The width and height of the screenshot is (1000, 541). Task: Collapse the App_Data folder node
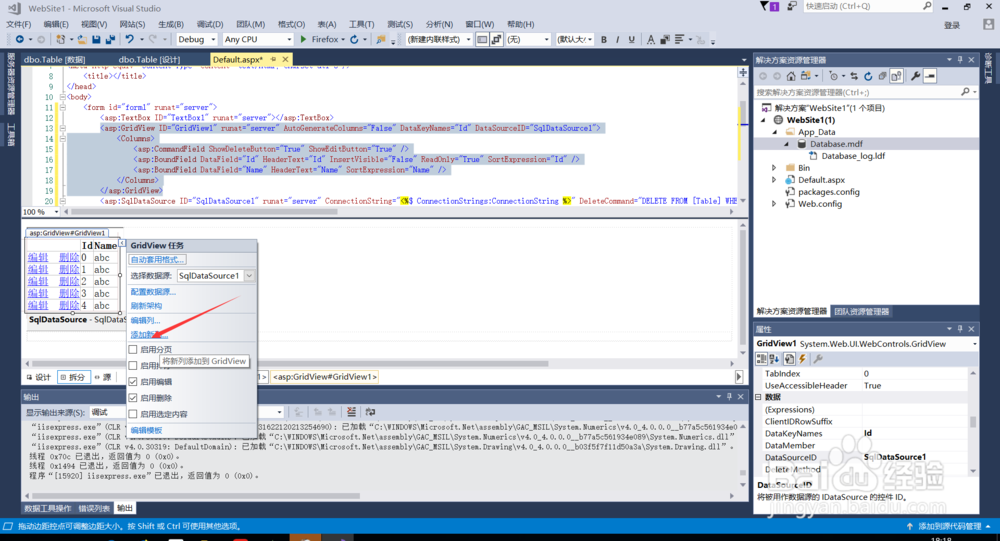point(775,132)
